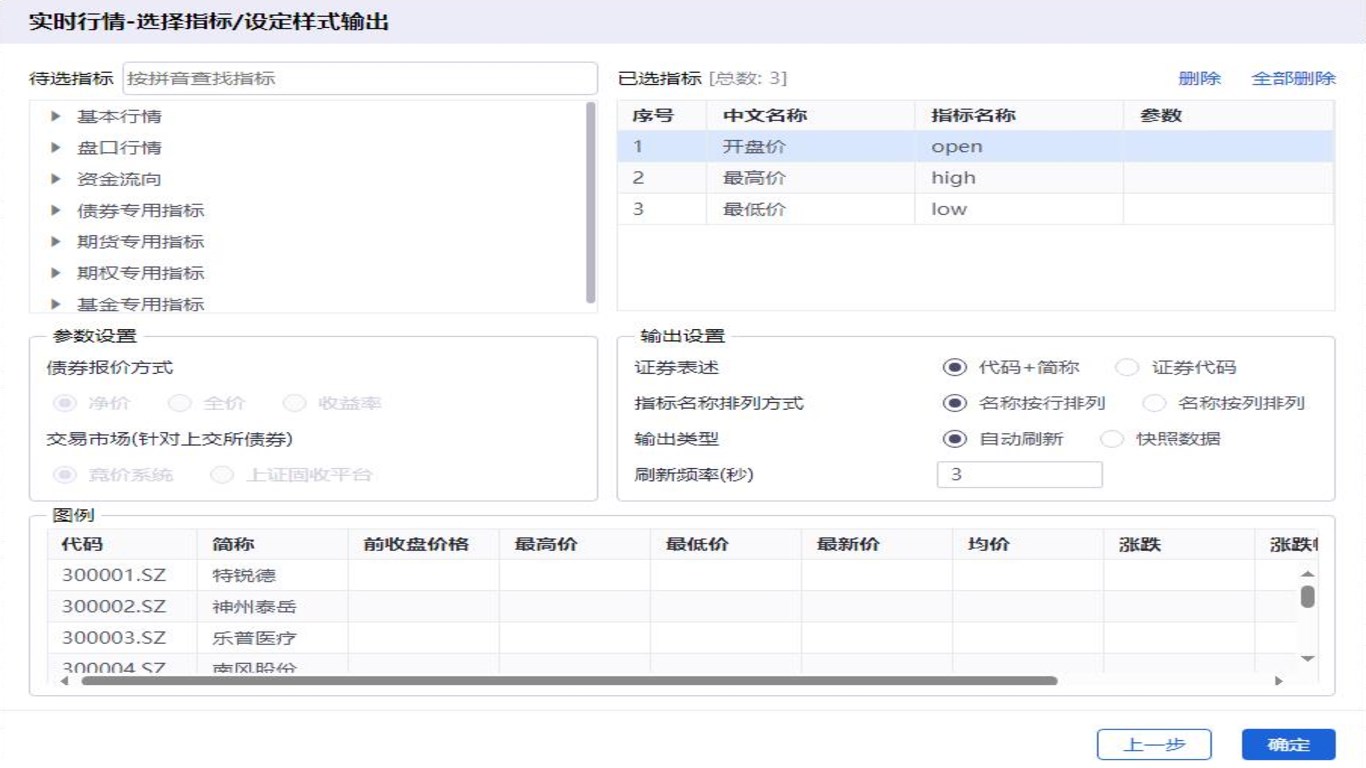Expand the 期权专用指标 tree node
Screen dimensions: 1366x768
pyautogui.click(x=56, y=272)
